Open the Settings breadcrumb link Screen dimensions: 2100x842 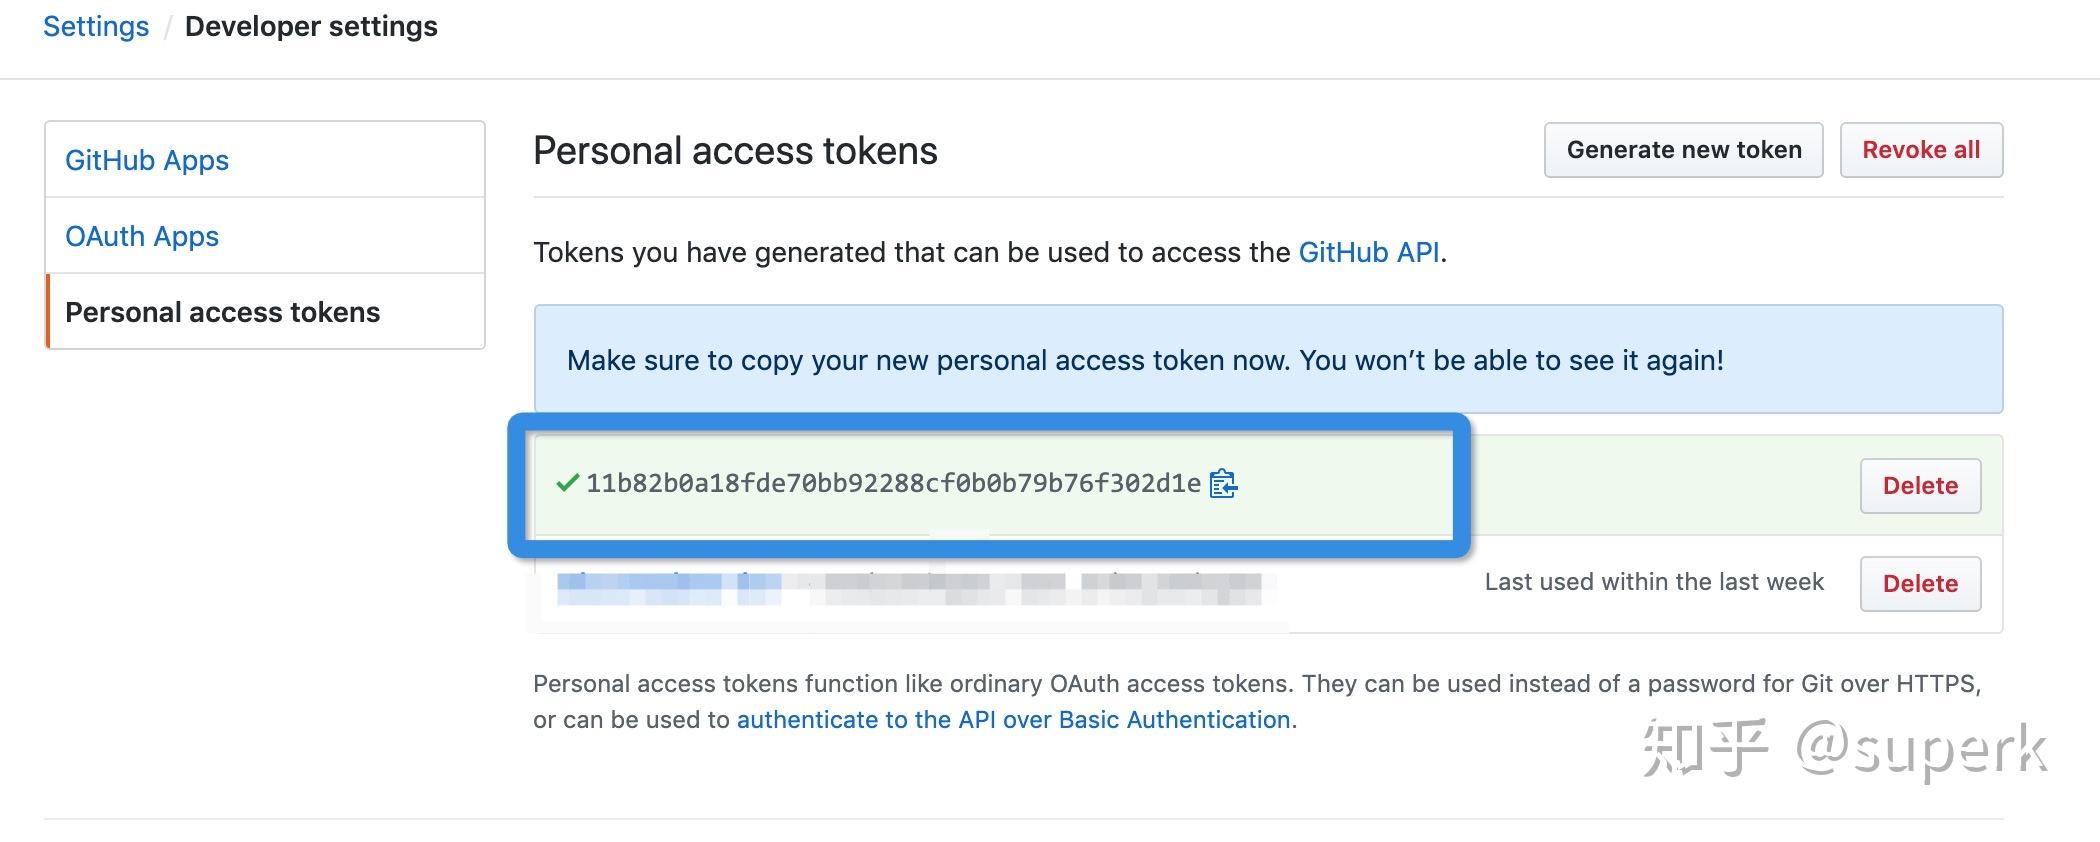(x=96, y=26)
